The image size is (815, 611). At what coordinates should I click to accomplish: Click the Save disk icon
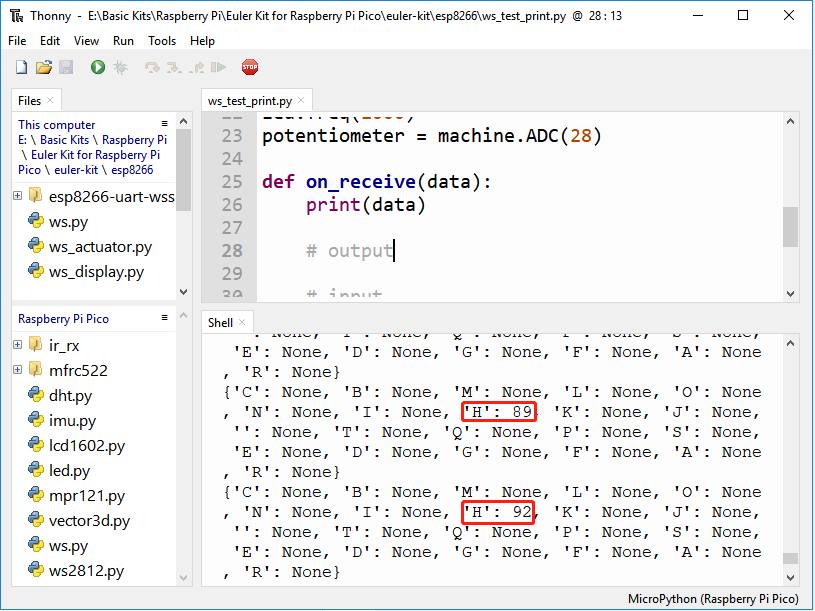coord(66,67)
